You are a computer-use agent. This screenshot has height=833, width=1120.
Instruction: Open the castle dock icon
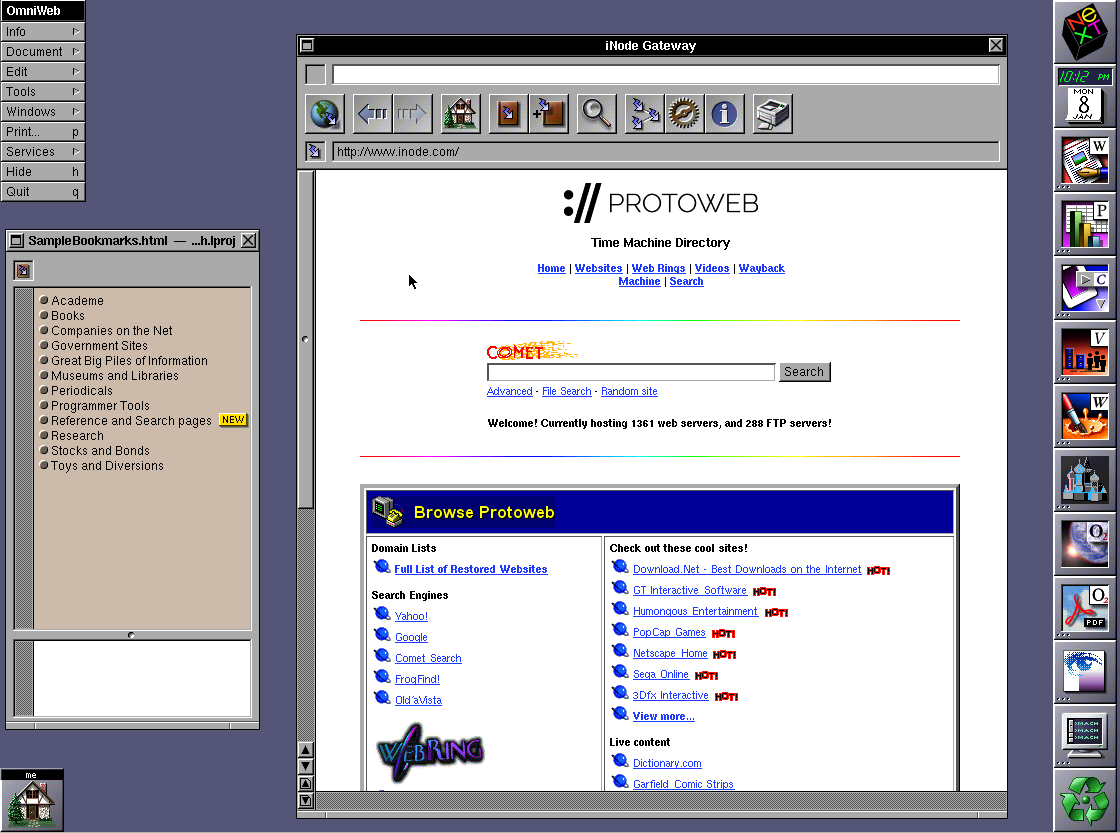click(1085, 480)
